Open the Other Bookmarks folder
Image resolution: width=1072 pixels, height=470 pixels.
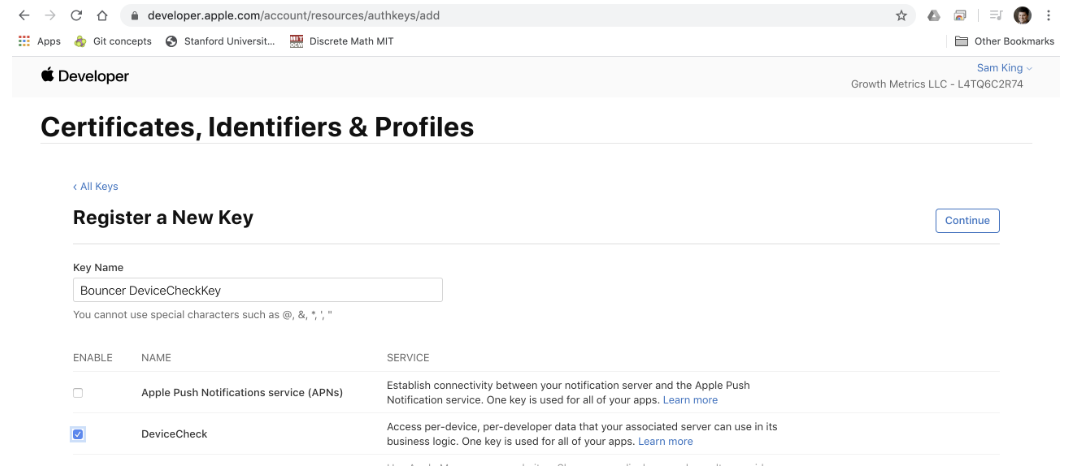point(1004,41)
